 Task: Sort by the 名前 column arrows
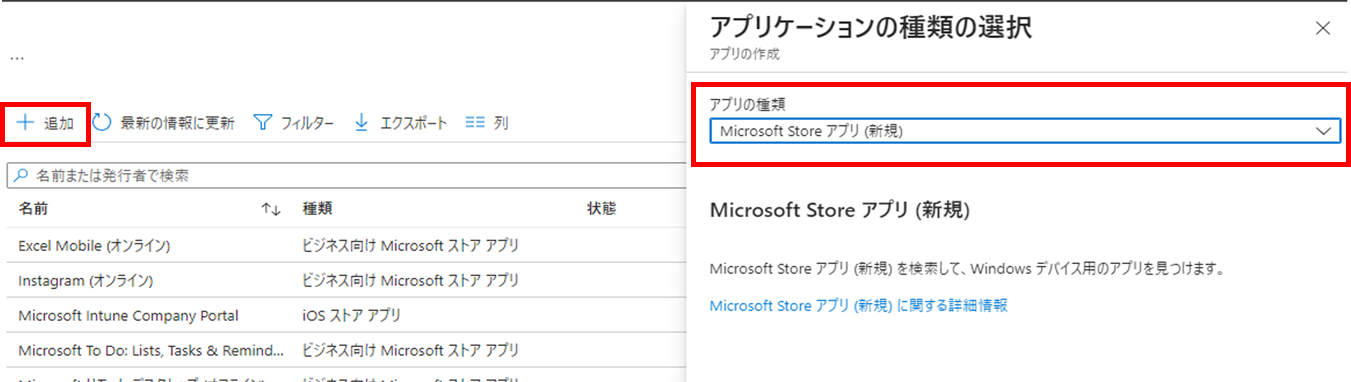(x=270, y=209)
